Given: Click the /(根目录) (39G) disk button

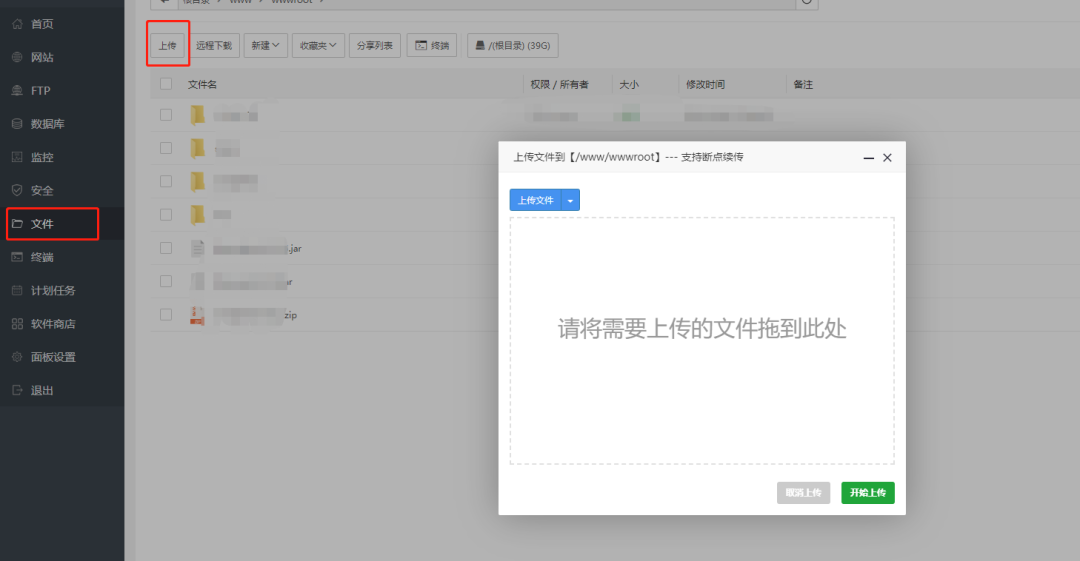Looking at the screenshot, I should click(x=513, y=45).
